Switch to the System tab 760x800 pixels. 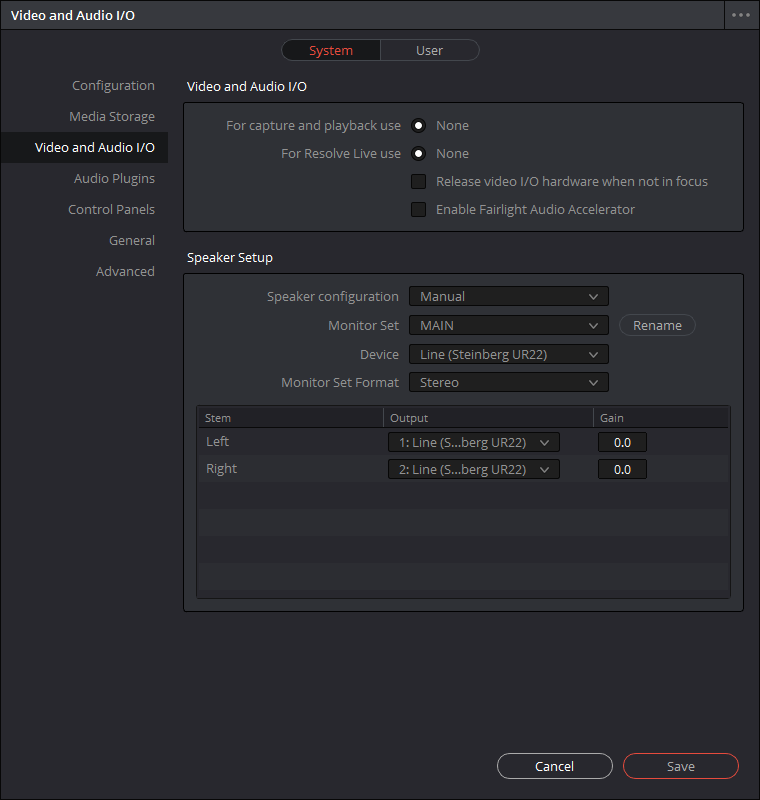pos(331,51)
